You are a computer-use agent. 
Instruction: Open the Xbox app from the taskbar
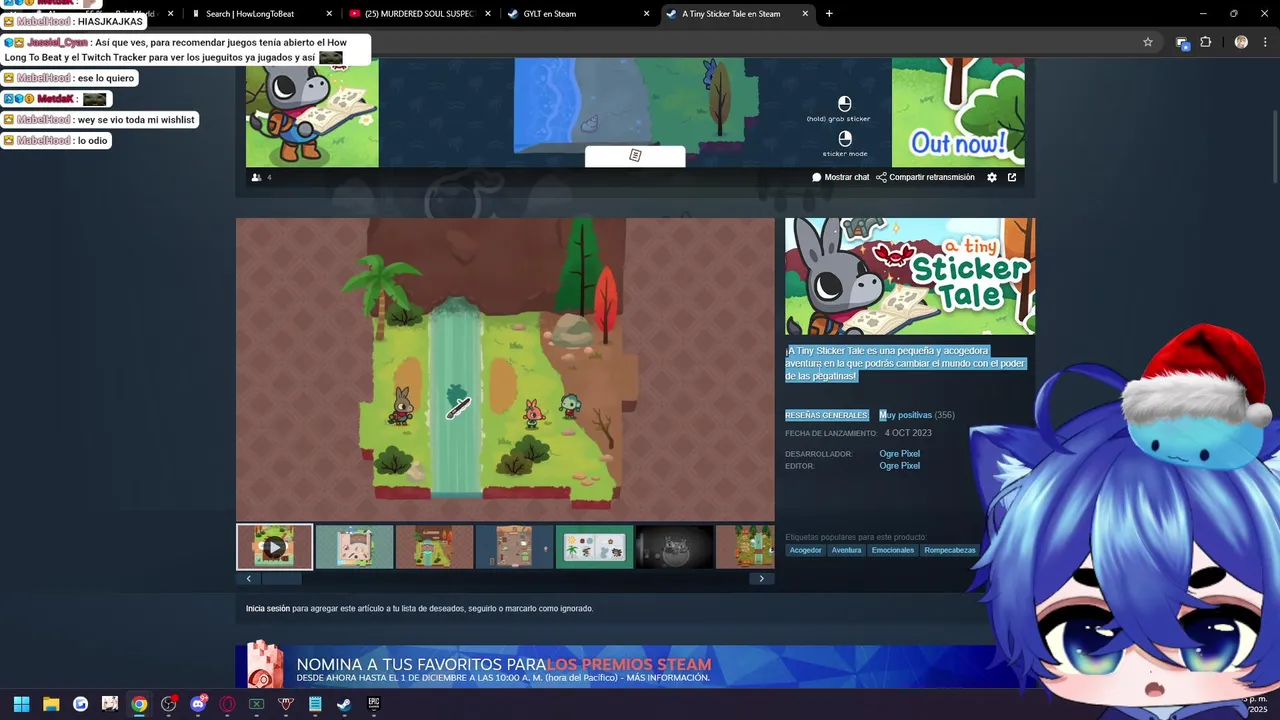click(256, 704)
